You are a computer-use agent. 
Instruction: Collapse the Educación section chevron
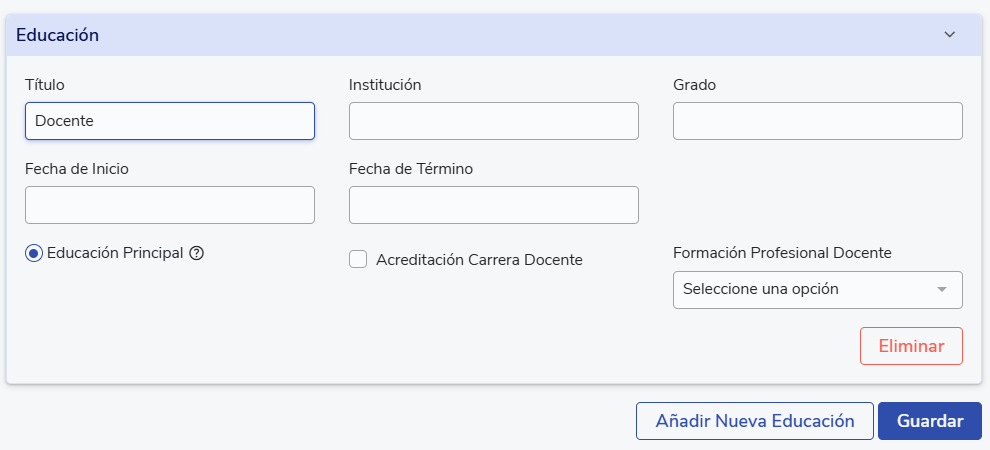tap(950, 35)
